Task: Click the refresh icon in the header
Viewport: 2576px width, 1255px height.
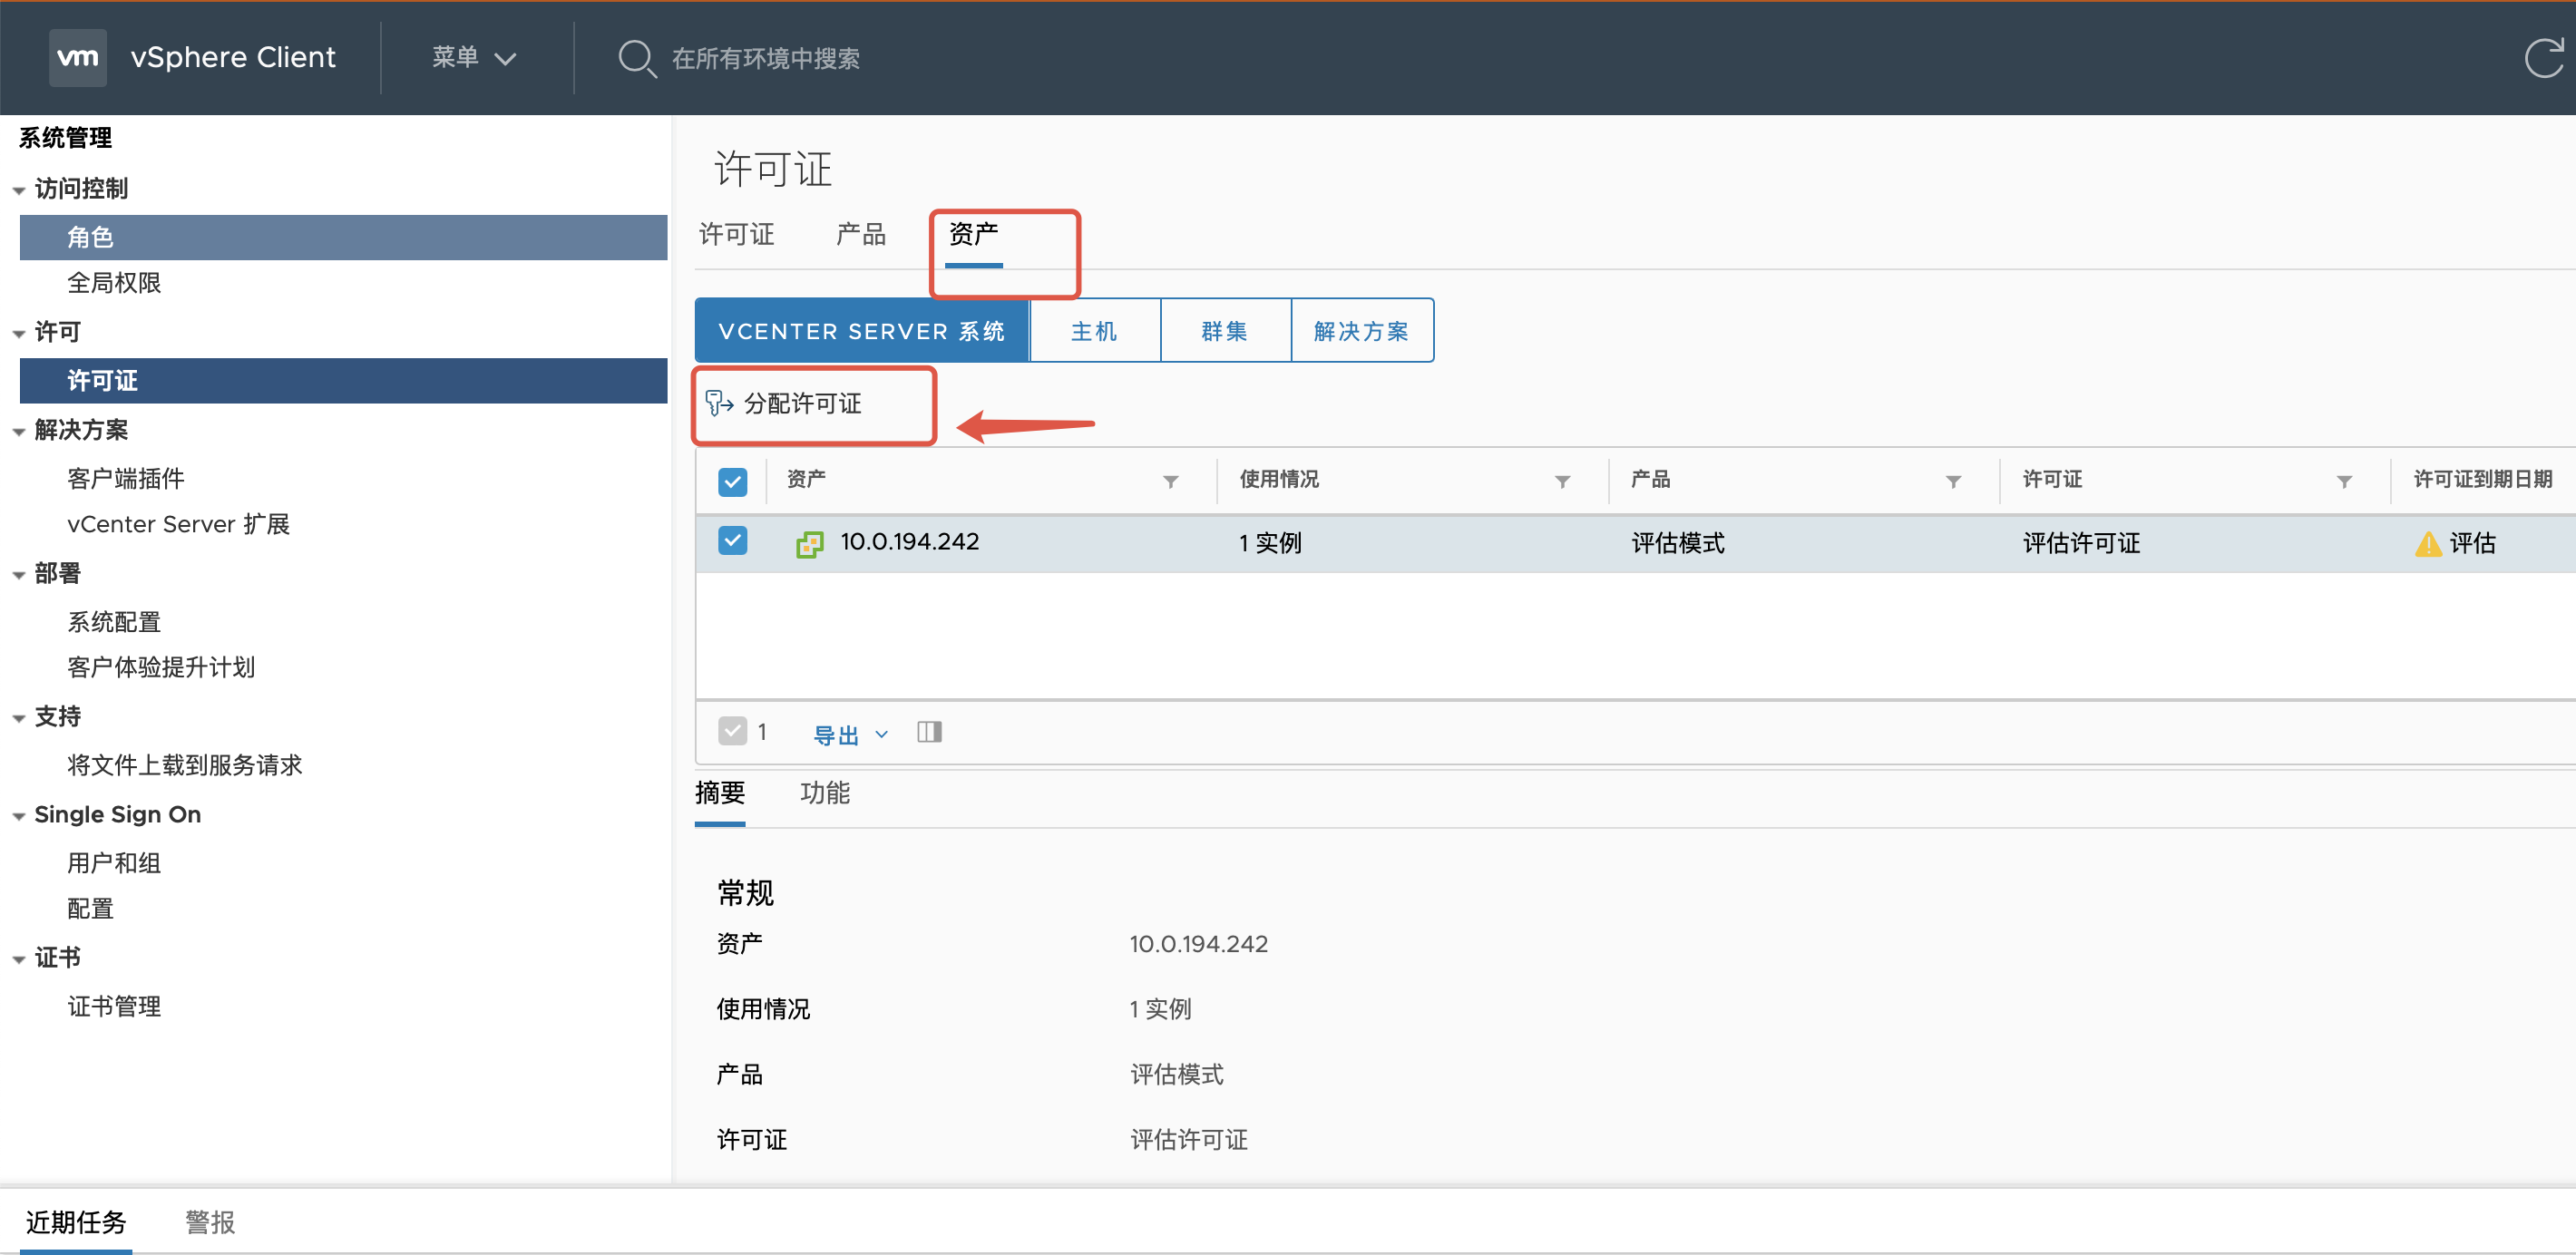Action: tap(2543, 58)
